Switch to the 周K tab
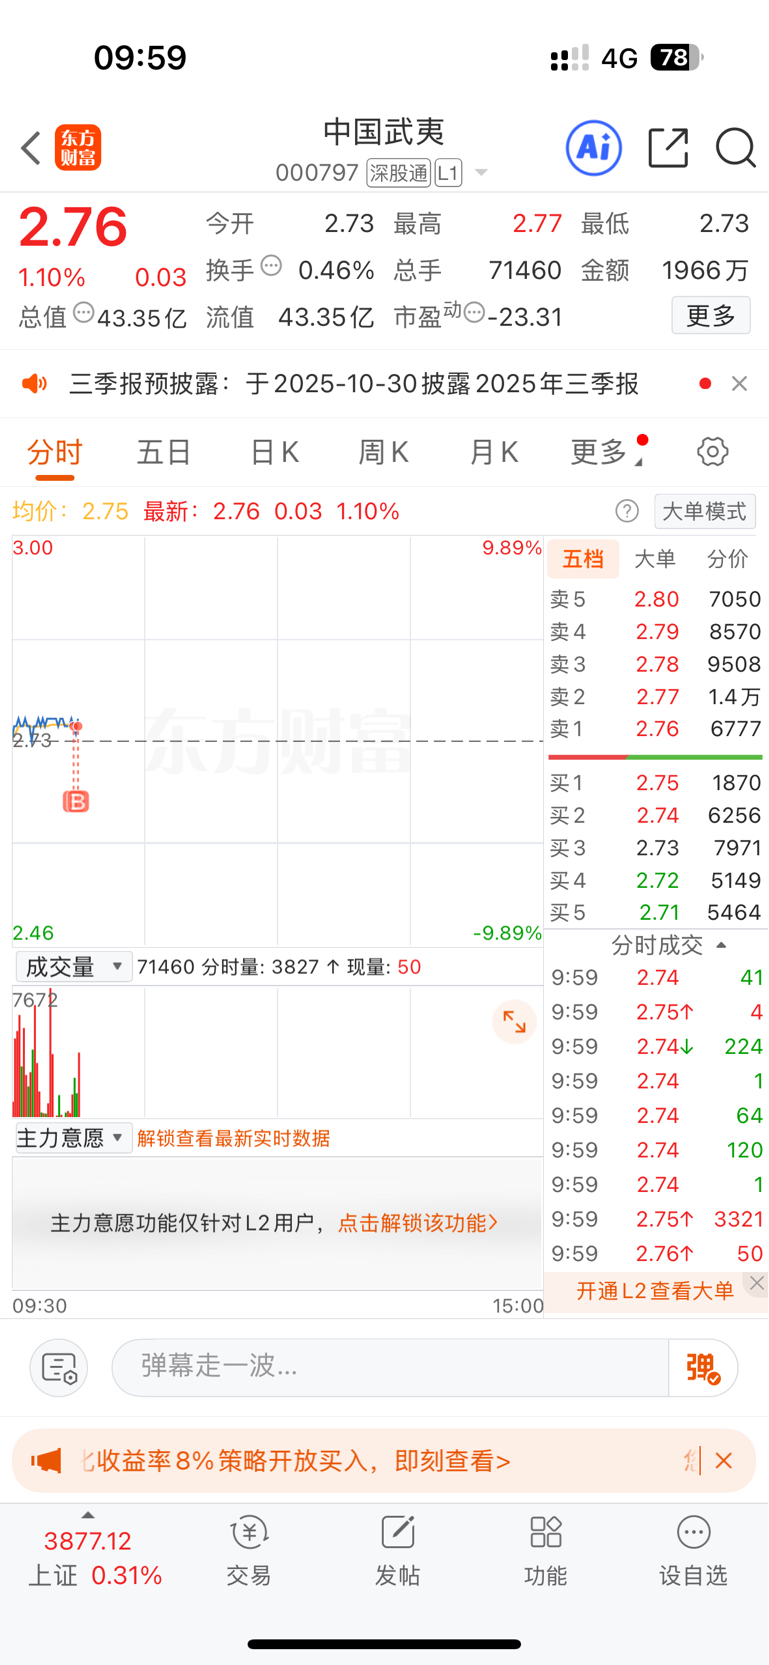 384,452
